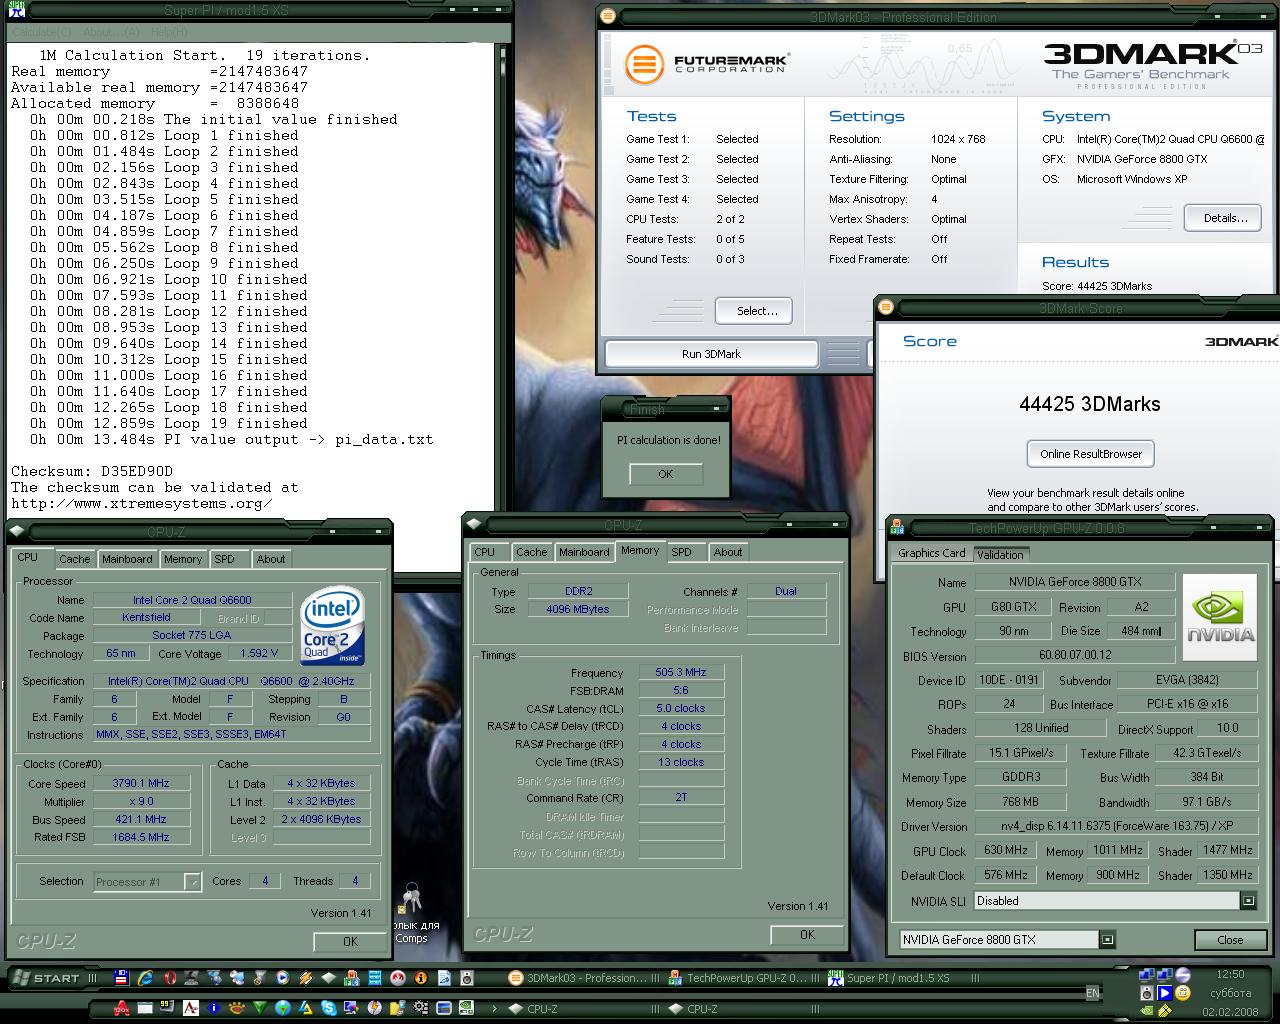Image resolution: width=1280 pixels, height=1024 pixels.
Task: Select the Graphics Card tab in GPU-Z
Action: 931,553
